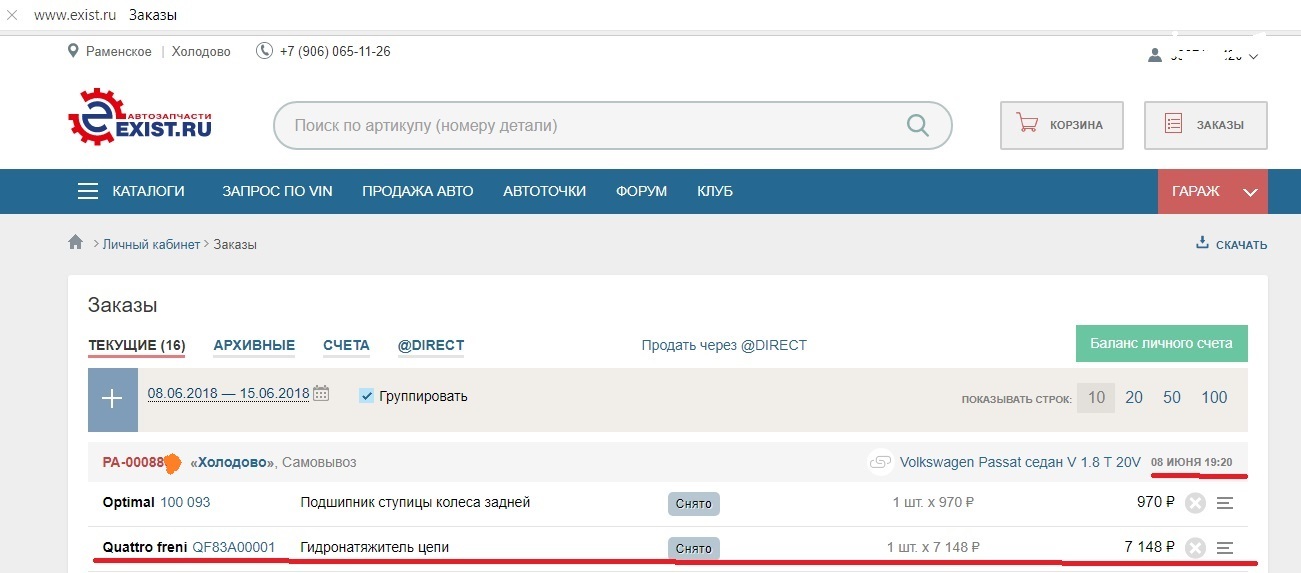
Task: Remove the Quattro freni item with X icon
Action: [1195, 548]
